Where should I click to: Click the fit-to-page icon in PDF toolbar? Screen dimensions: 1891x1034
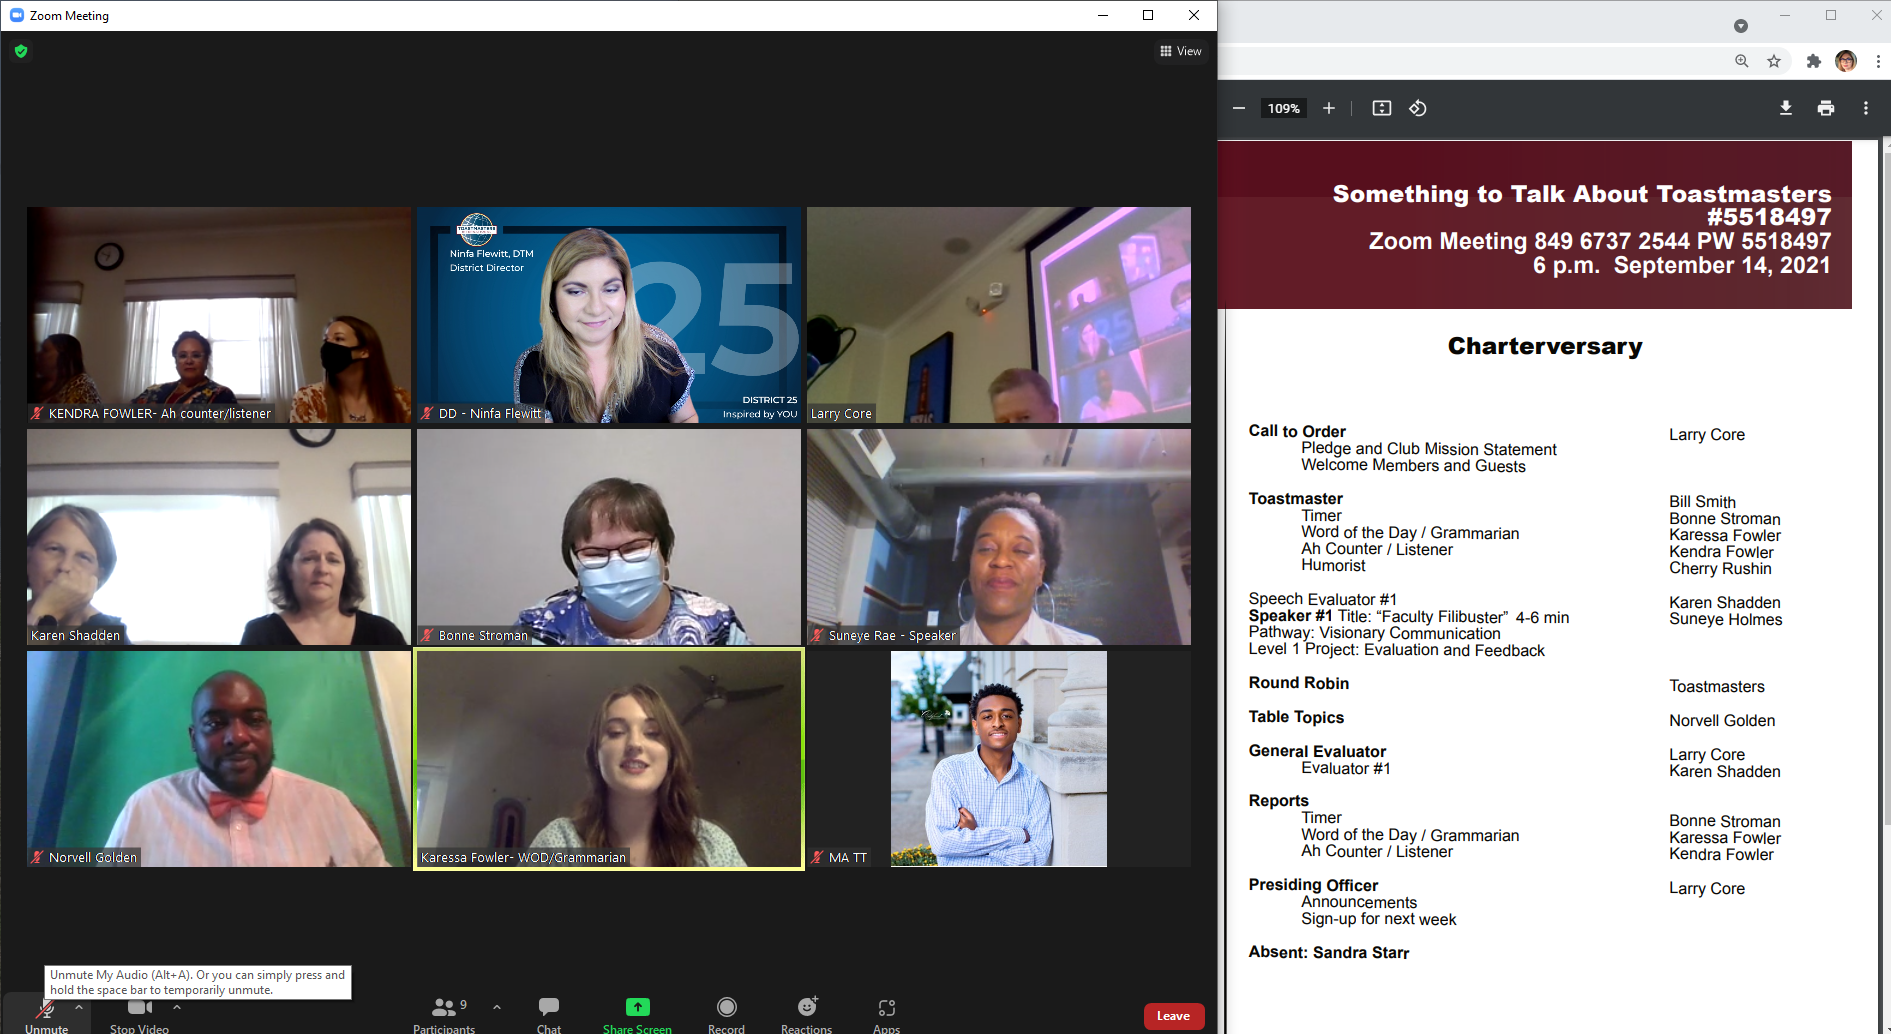point(1381,108)
